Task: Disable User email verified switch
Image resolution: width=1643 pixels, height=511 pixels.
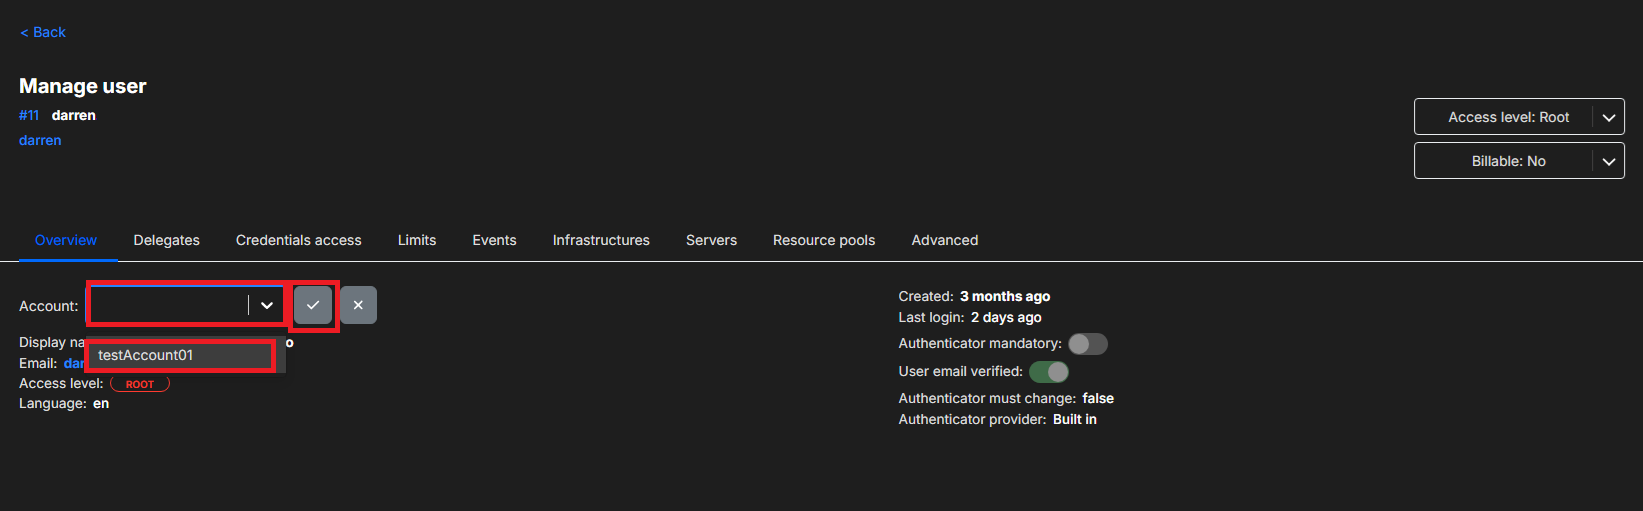Action: click(x=1049, y=372)
